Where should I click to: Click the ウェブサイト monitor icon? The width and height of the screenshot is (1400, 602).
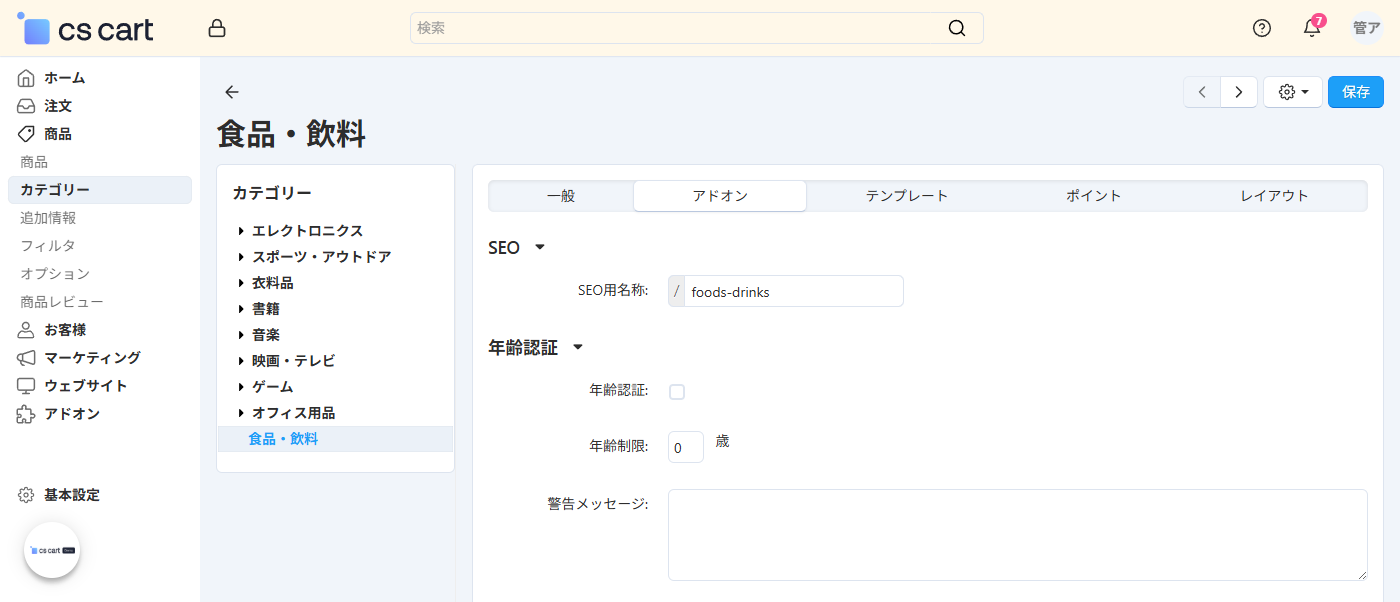click(26, 385)
